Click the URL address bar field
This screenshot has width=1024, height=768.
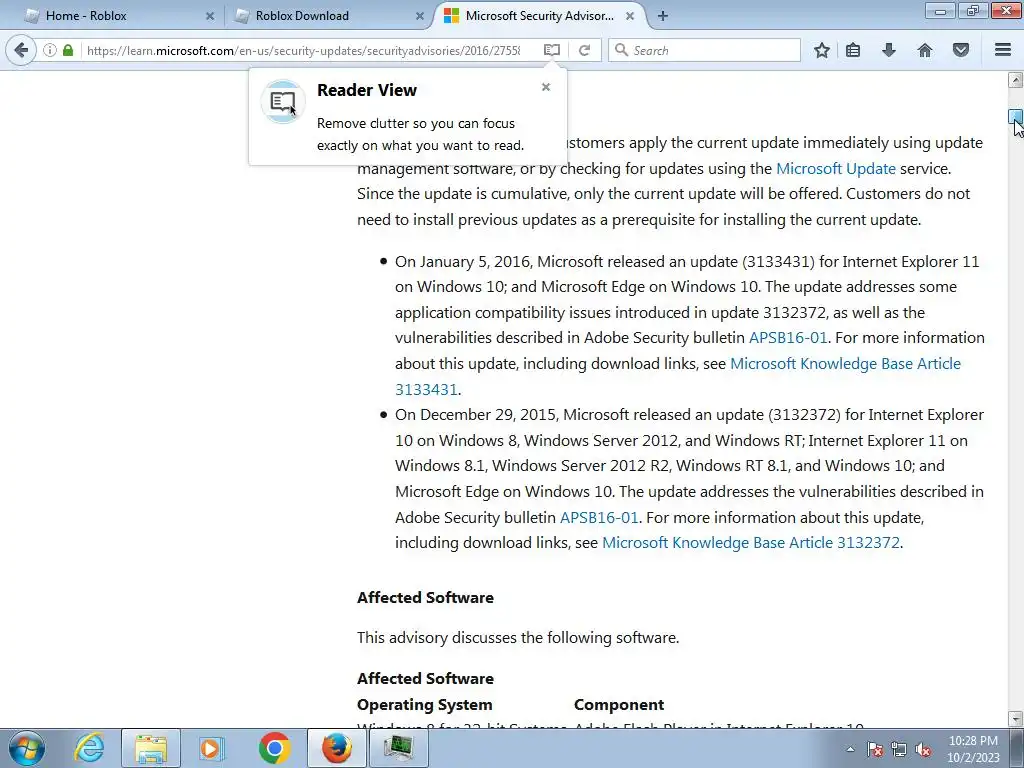tap(304, 50)
